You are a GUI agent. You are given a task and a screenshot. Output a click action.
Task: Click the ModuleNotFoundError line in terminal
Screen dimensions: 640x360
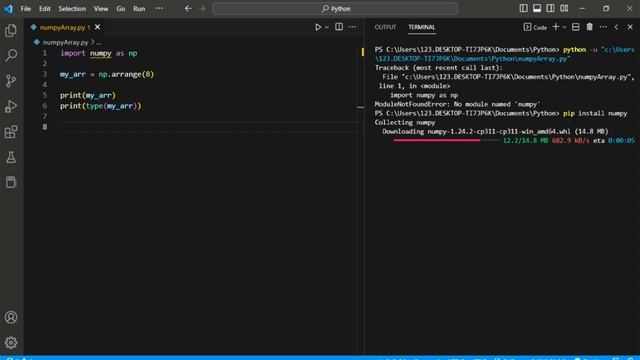(457, 104)
